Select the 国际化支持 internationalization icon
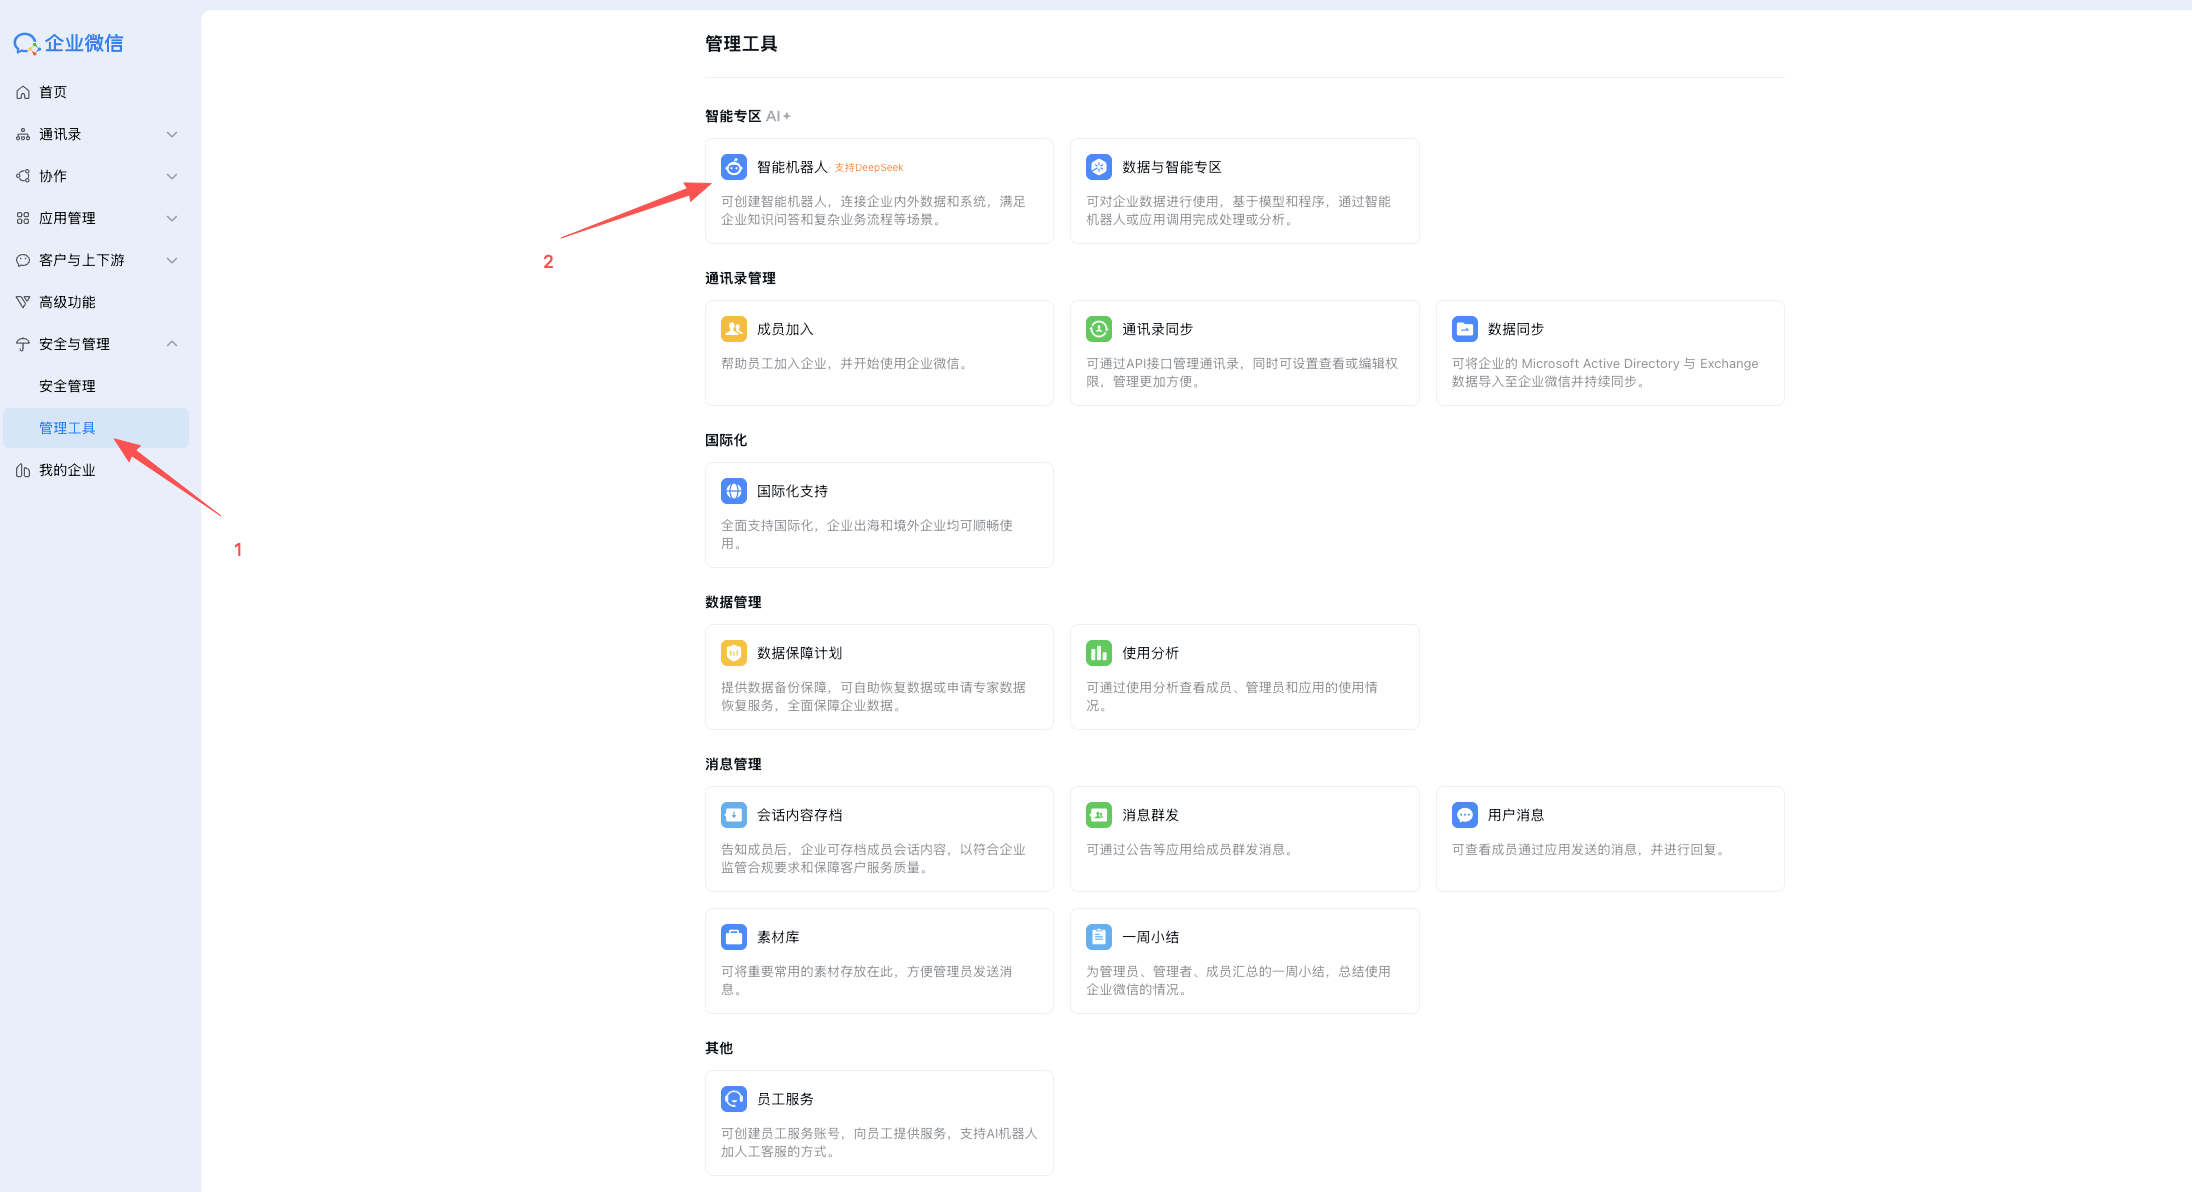 pyautogui.click(x=734, y=490)
